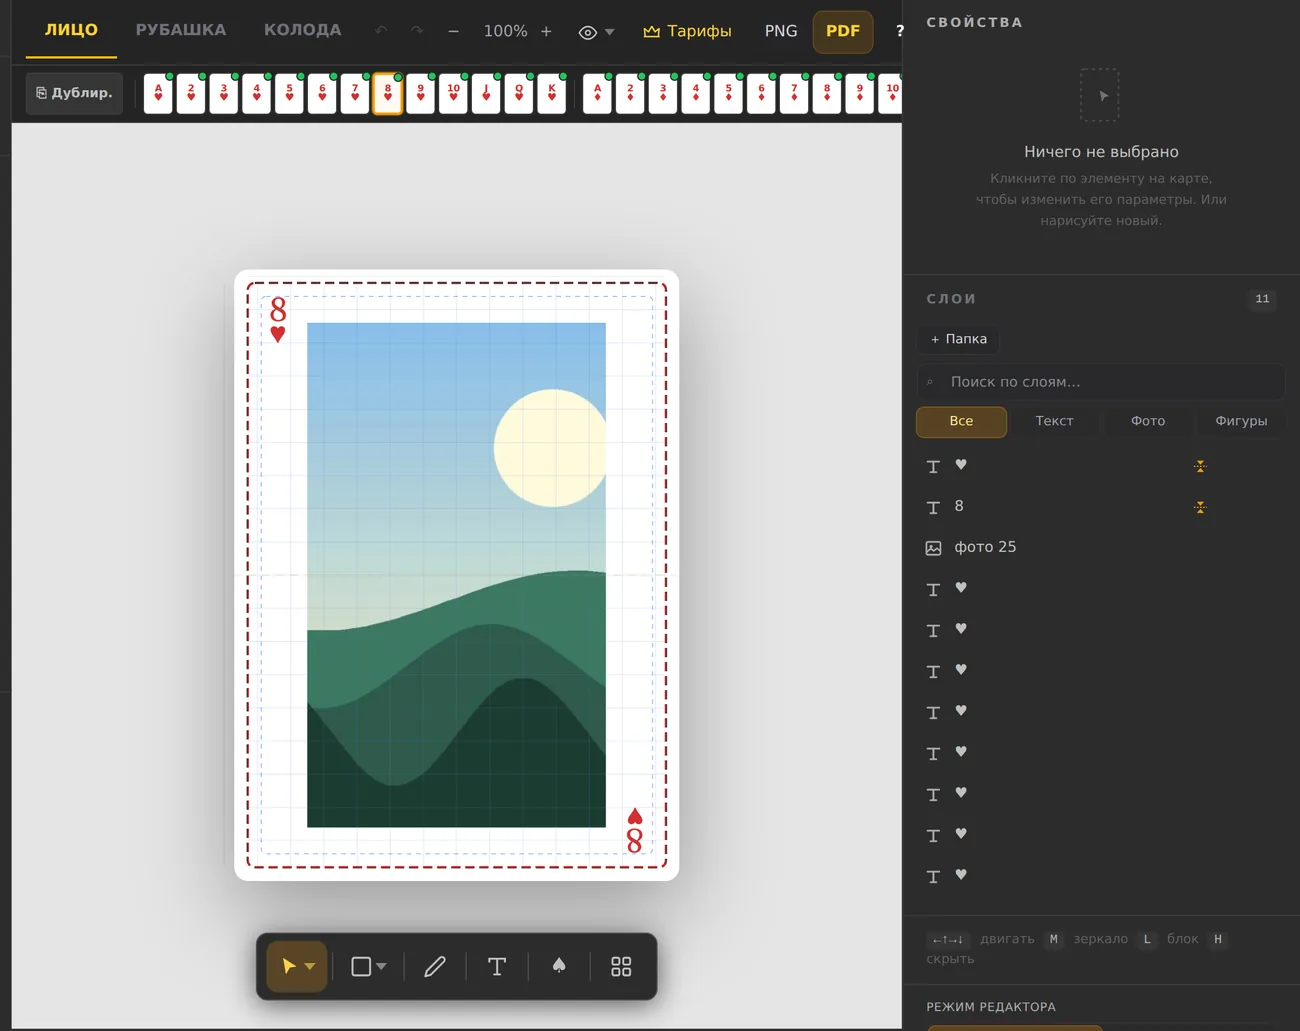Viewport: 1300px width, 1031px height.
Task: Export the card as PDF
Action: click(843, 31)
